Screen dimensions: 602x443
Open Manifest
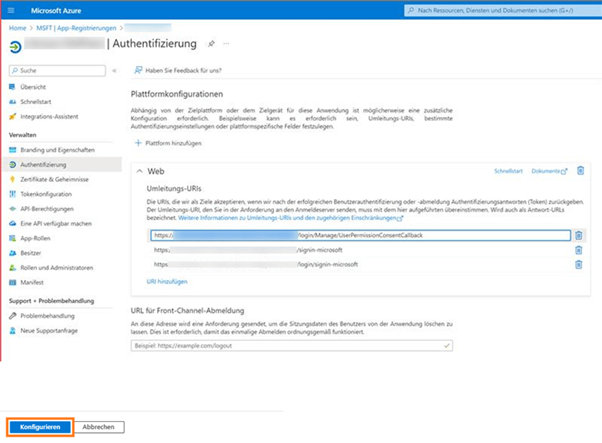point(32,283)
